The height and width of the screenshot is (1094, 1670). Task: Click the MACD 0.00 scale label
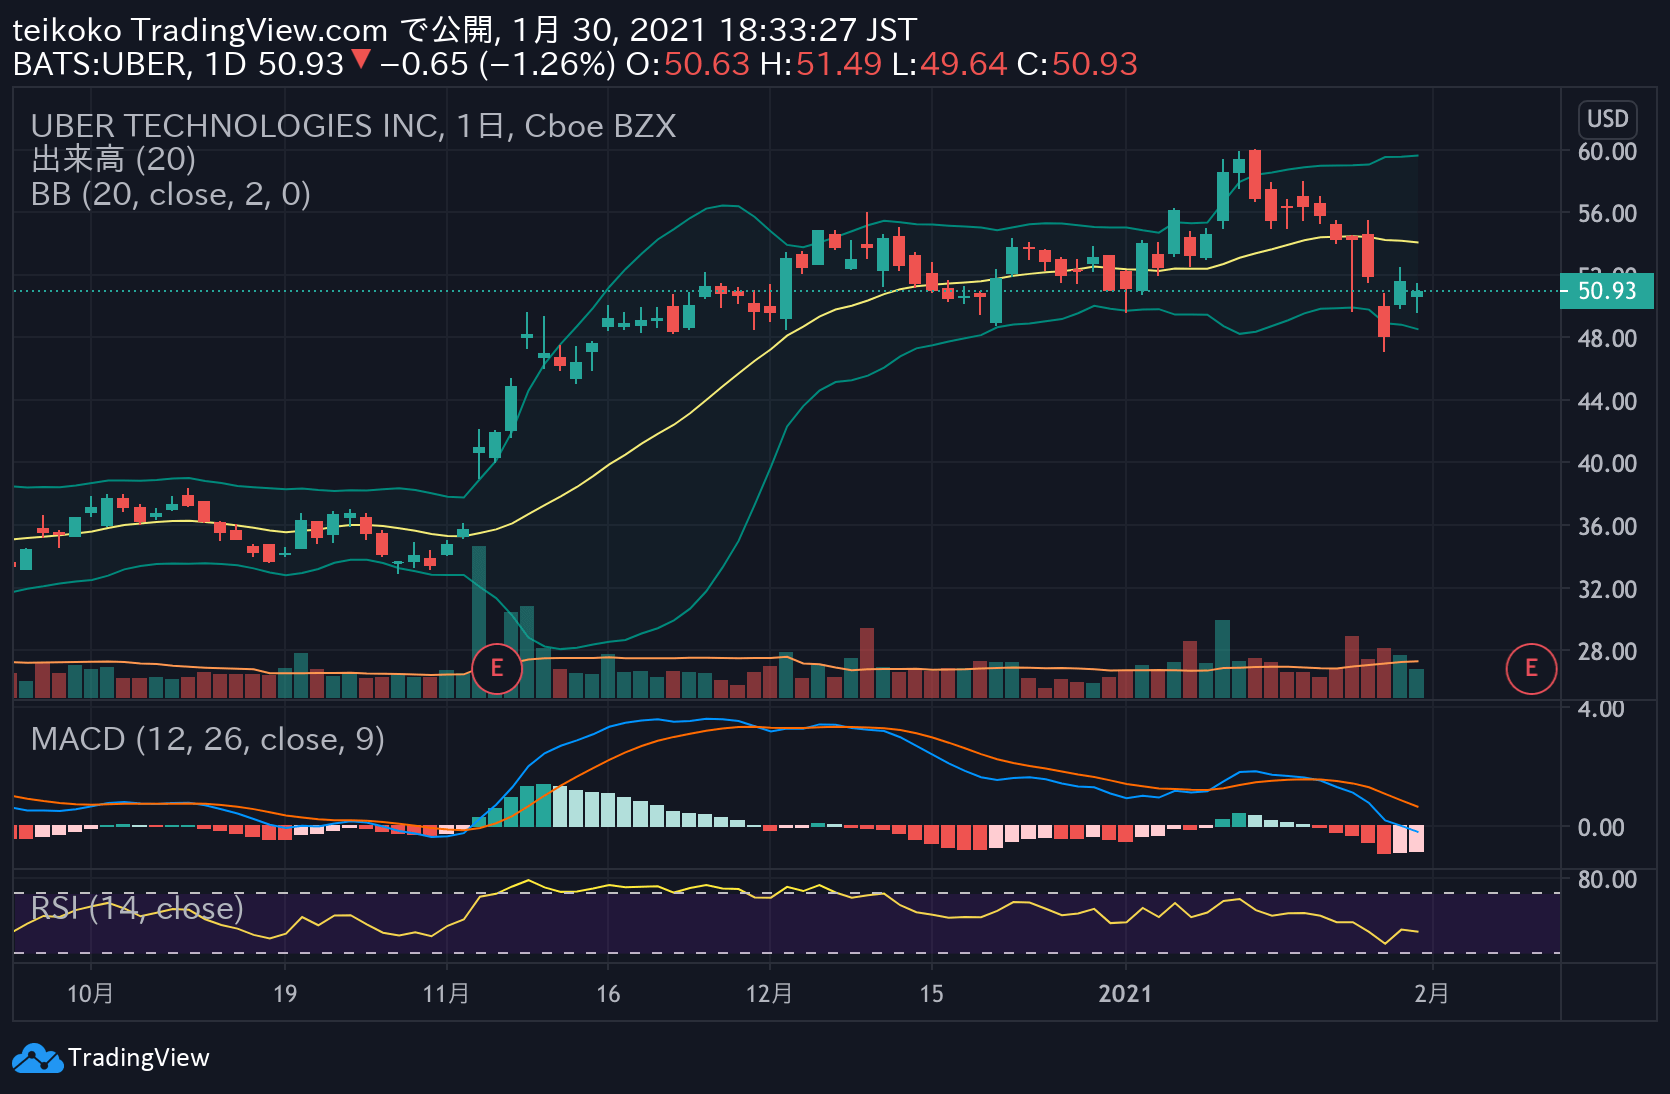1601,827
